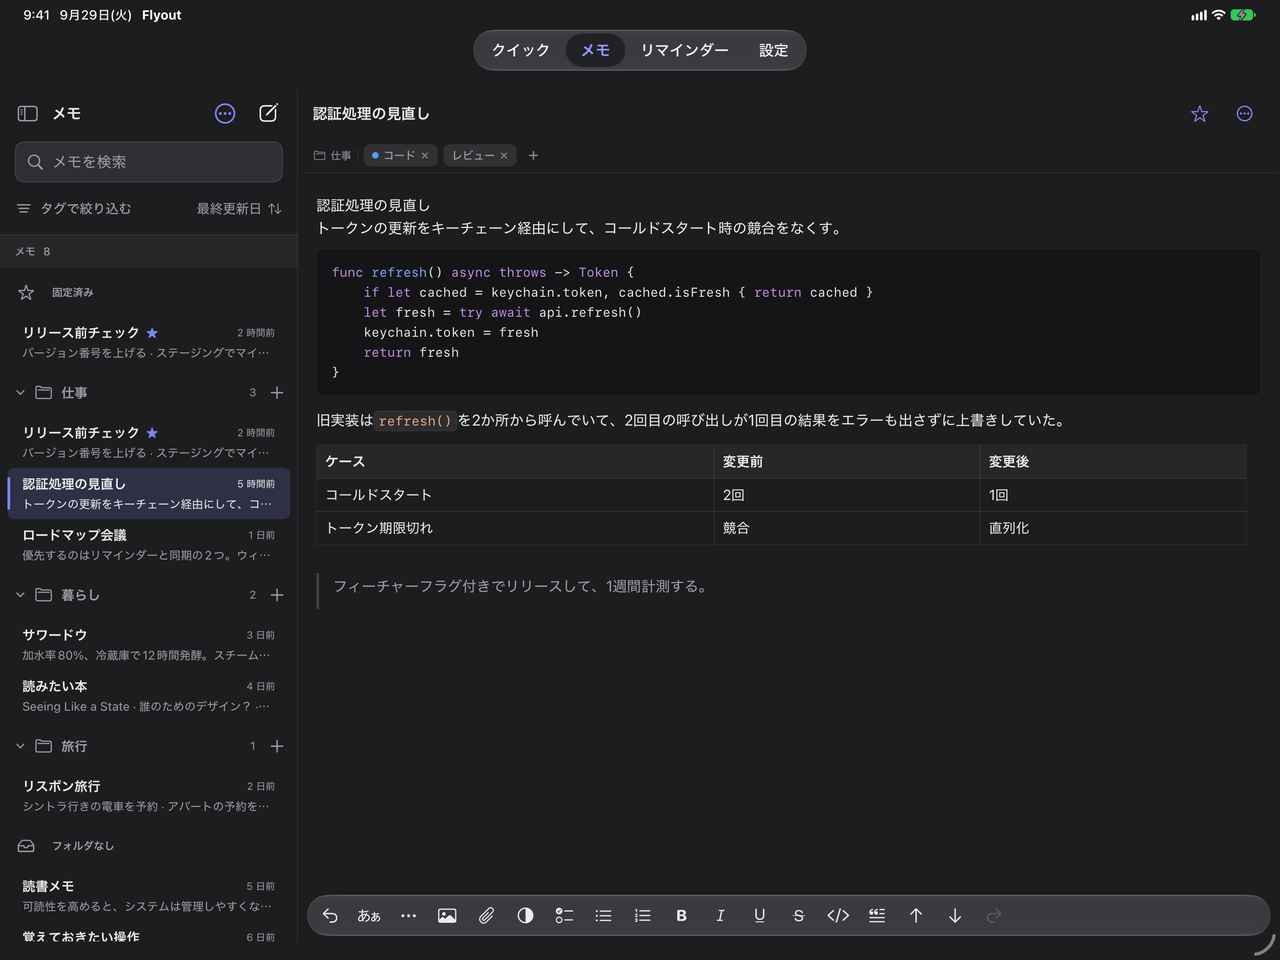1280x960 pixels.
Task: Attach a file with paperclip icon
Action: 486,916
